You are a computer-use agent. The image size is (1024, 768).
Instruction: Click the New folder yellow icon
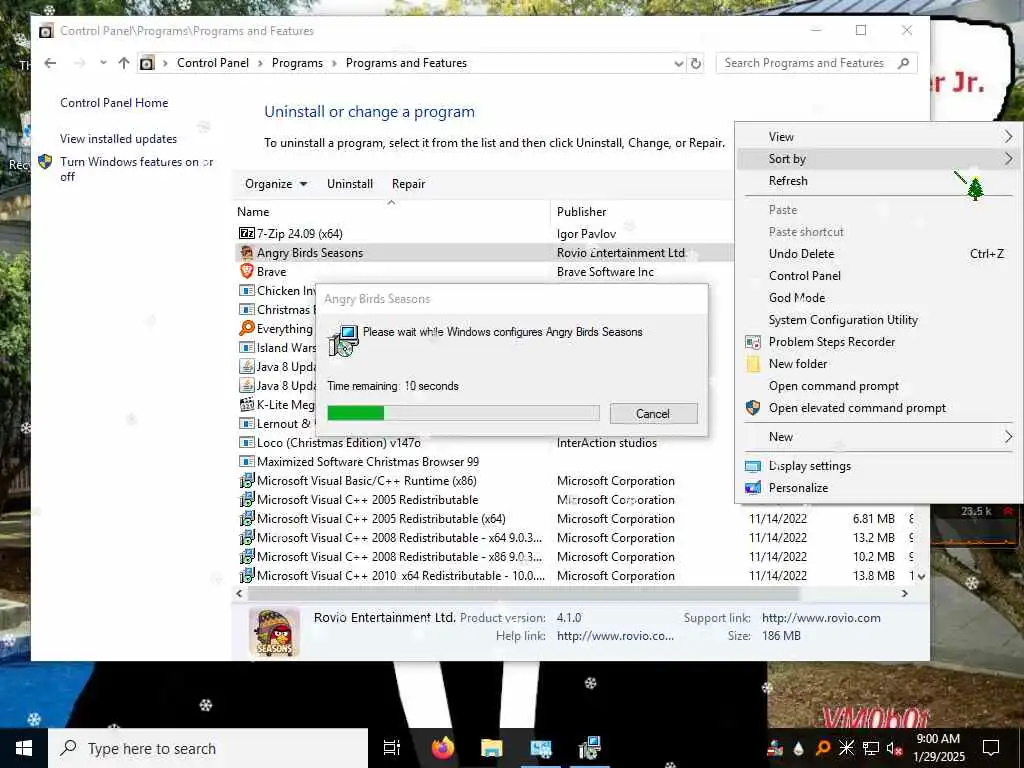tap(753, 364)
